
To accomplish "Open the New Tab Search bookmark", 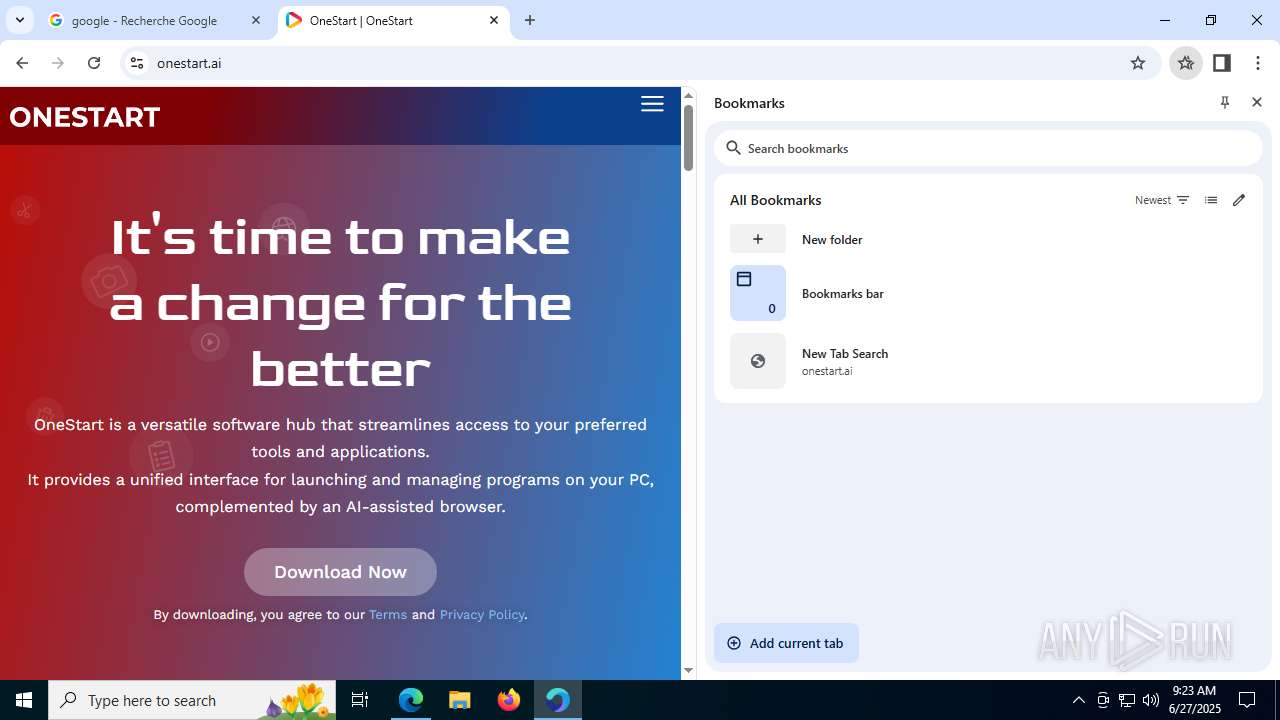I will point(988,361).
